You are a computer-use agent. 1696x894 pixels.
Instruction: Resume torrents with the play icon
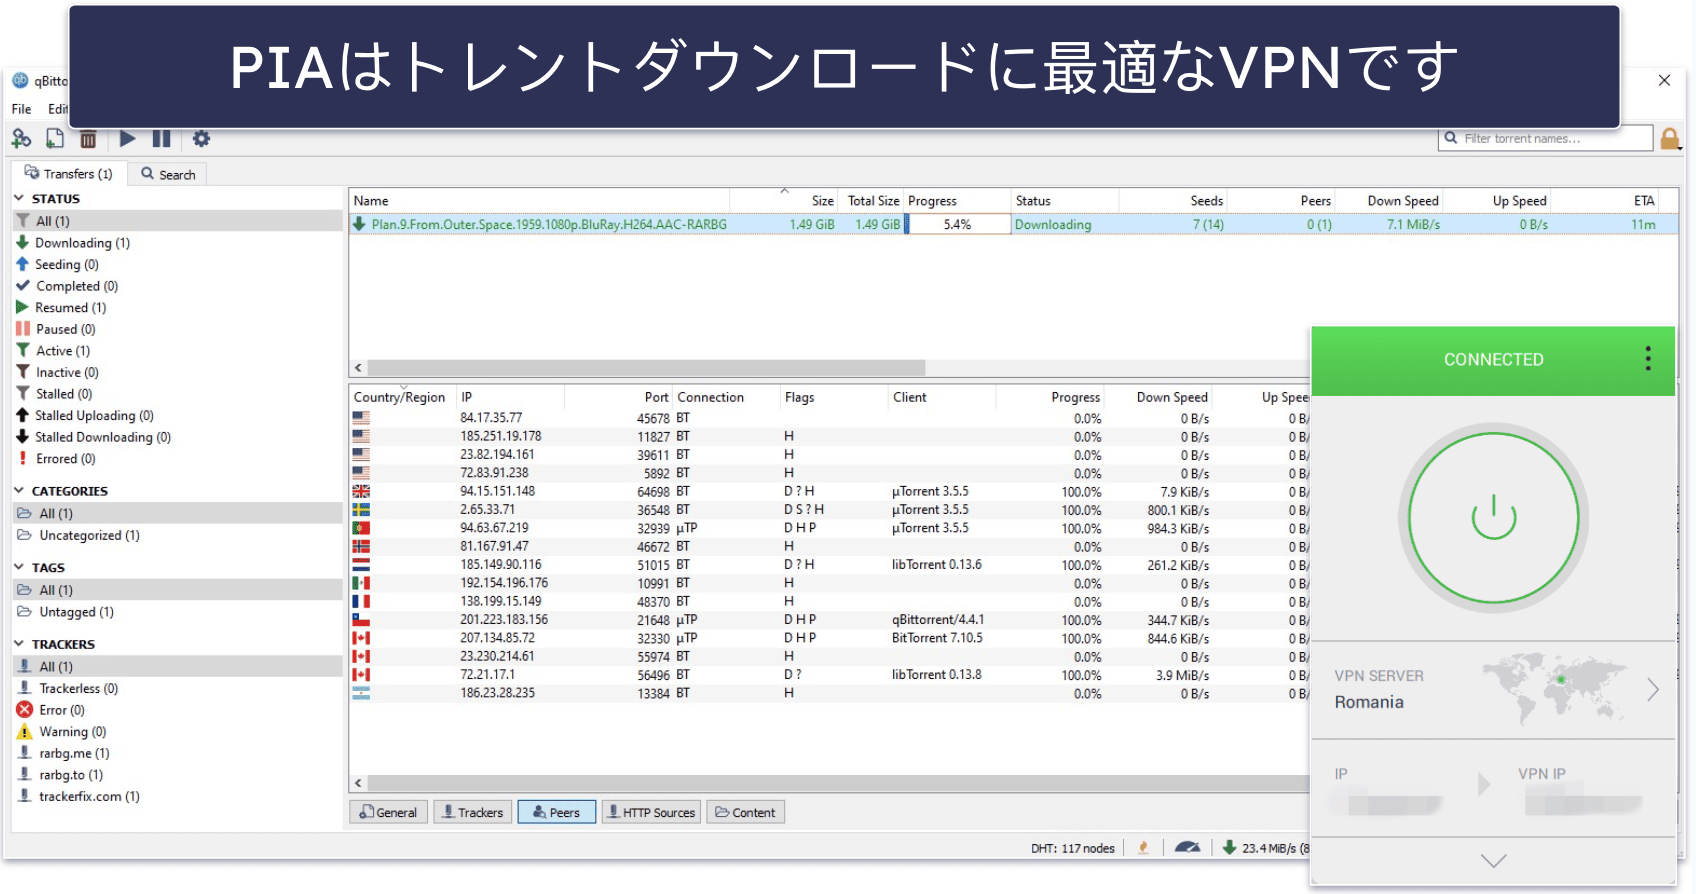pos(127,139)
